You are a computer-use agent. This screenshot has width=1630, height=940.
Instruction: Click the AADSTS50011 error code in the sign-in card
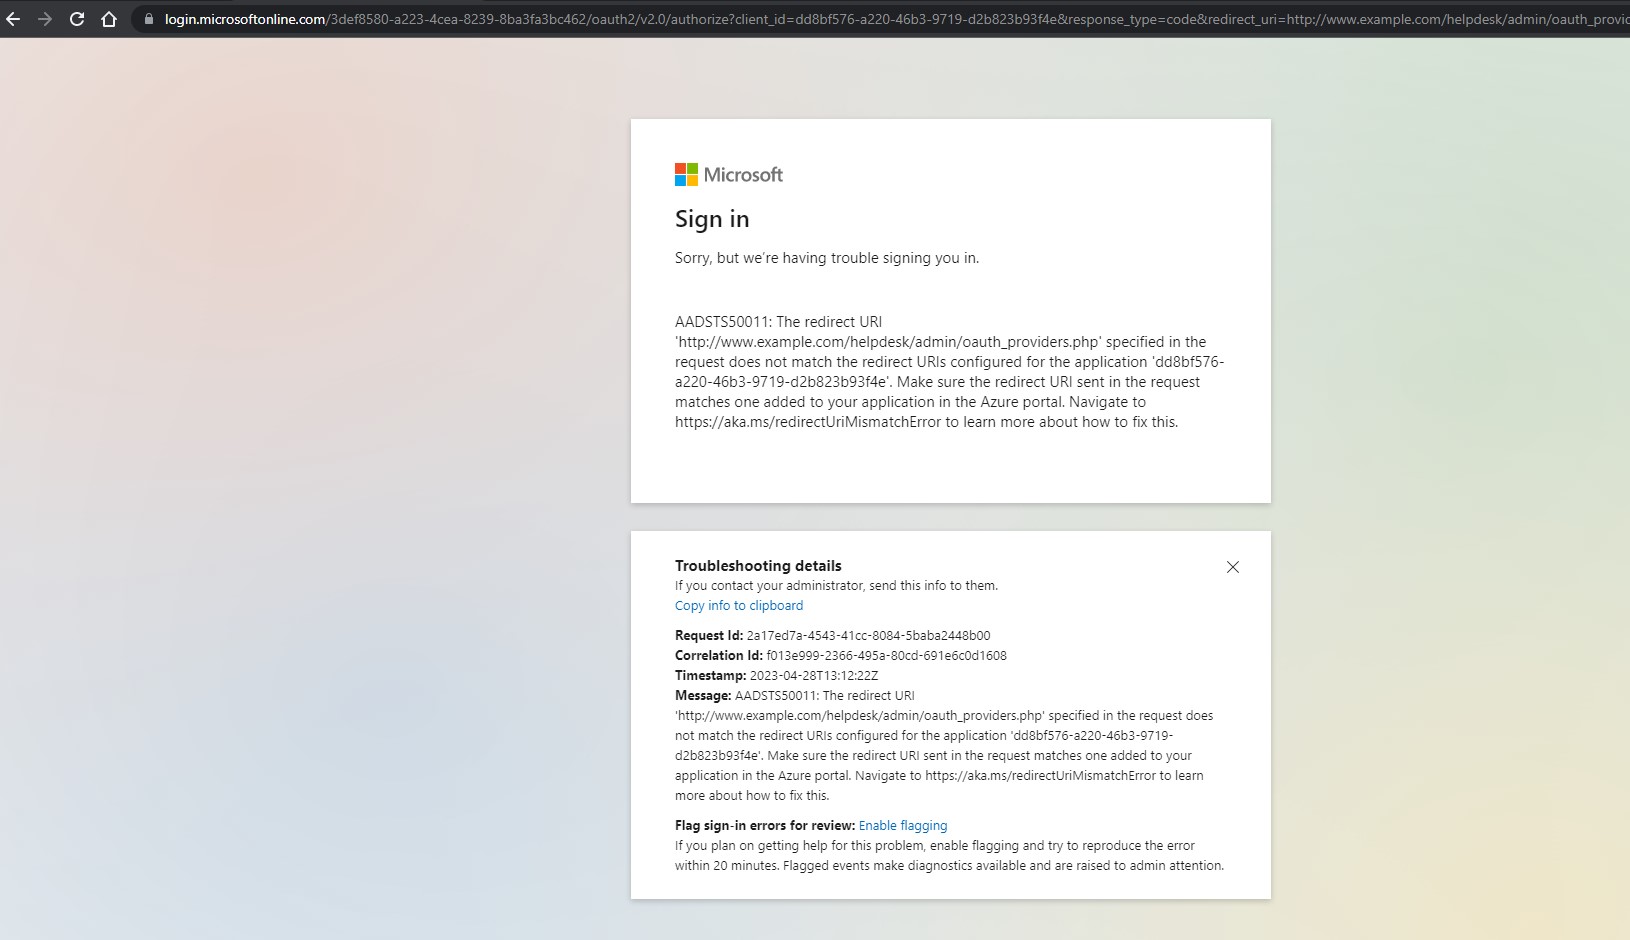[x=722, y=322]
